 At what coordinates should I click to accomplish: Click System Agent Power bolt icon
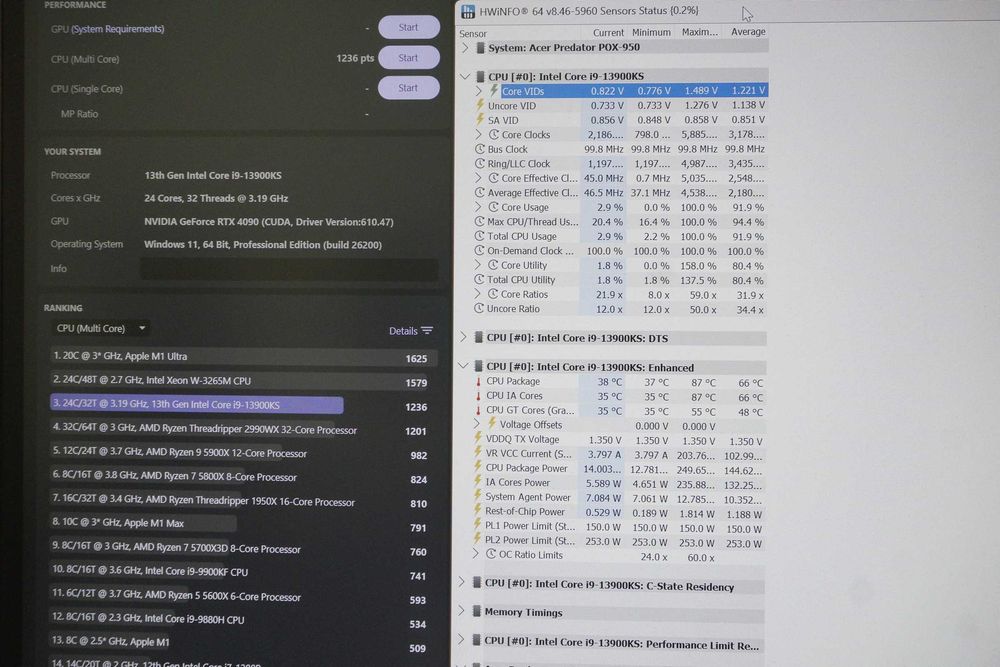tap(477, 495)
